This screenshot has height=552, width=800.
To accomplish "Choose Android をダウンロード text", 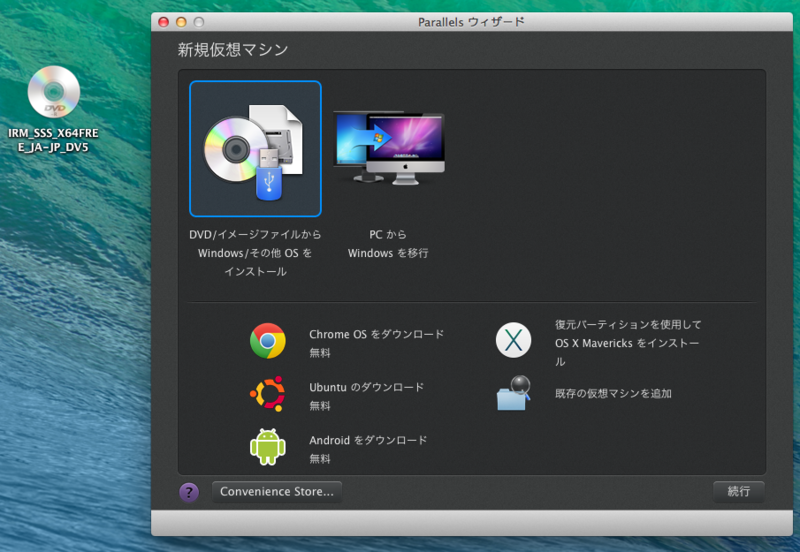I will tap(368, 440).
